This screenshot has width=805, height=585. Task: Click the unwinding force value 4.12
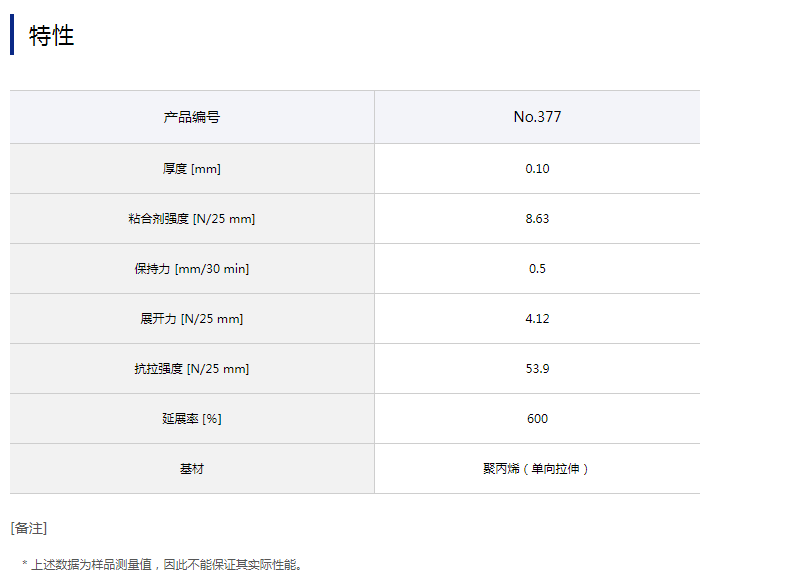pyautogui.click(x=537, y=319)
